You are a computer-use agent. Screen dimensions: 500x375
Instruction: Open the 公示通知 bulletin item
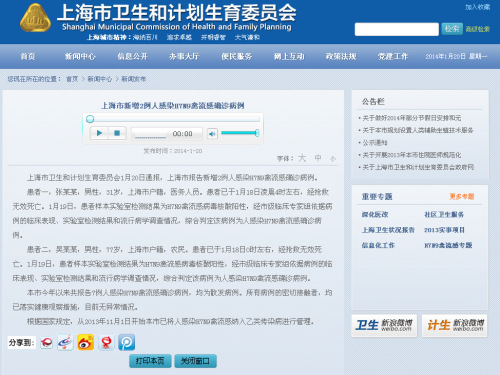pos(375,143)
